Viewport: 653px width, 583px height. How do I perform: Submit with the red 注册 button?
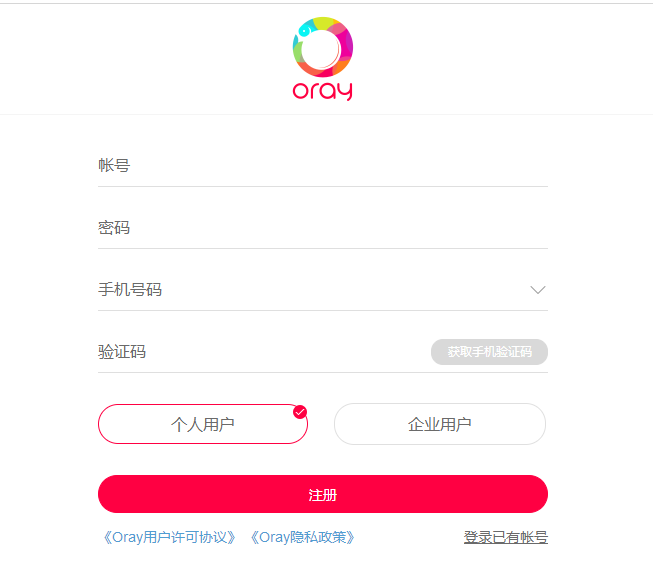pyautogui.click(x=322, y=494)
